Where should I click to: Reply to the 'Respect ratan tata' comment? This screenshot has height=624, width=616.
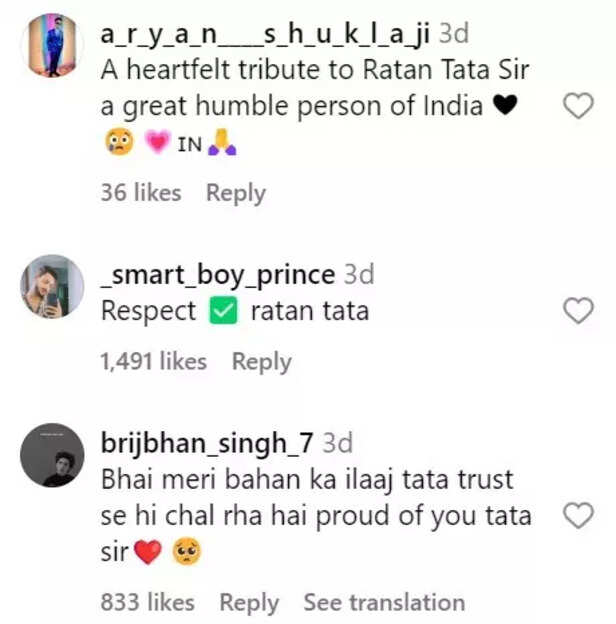[x=261, y=362]
